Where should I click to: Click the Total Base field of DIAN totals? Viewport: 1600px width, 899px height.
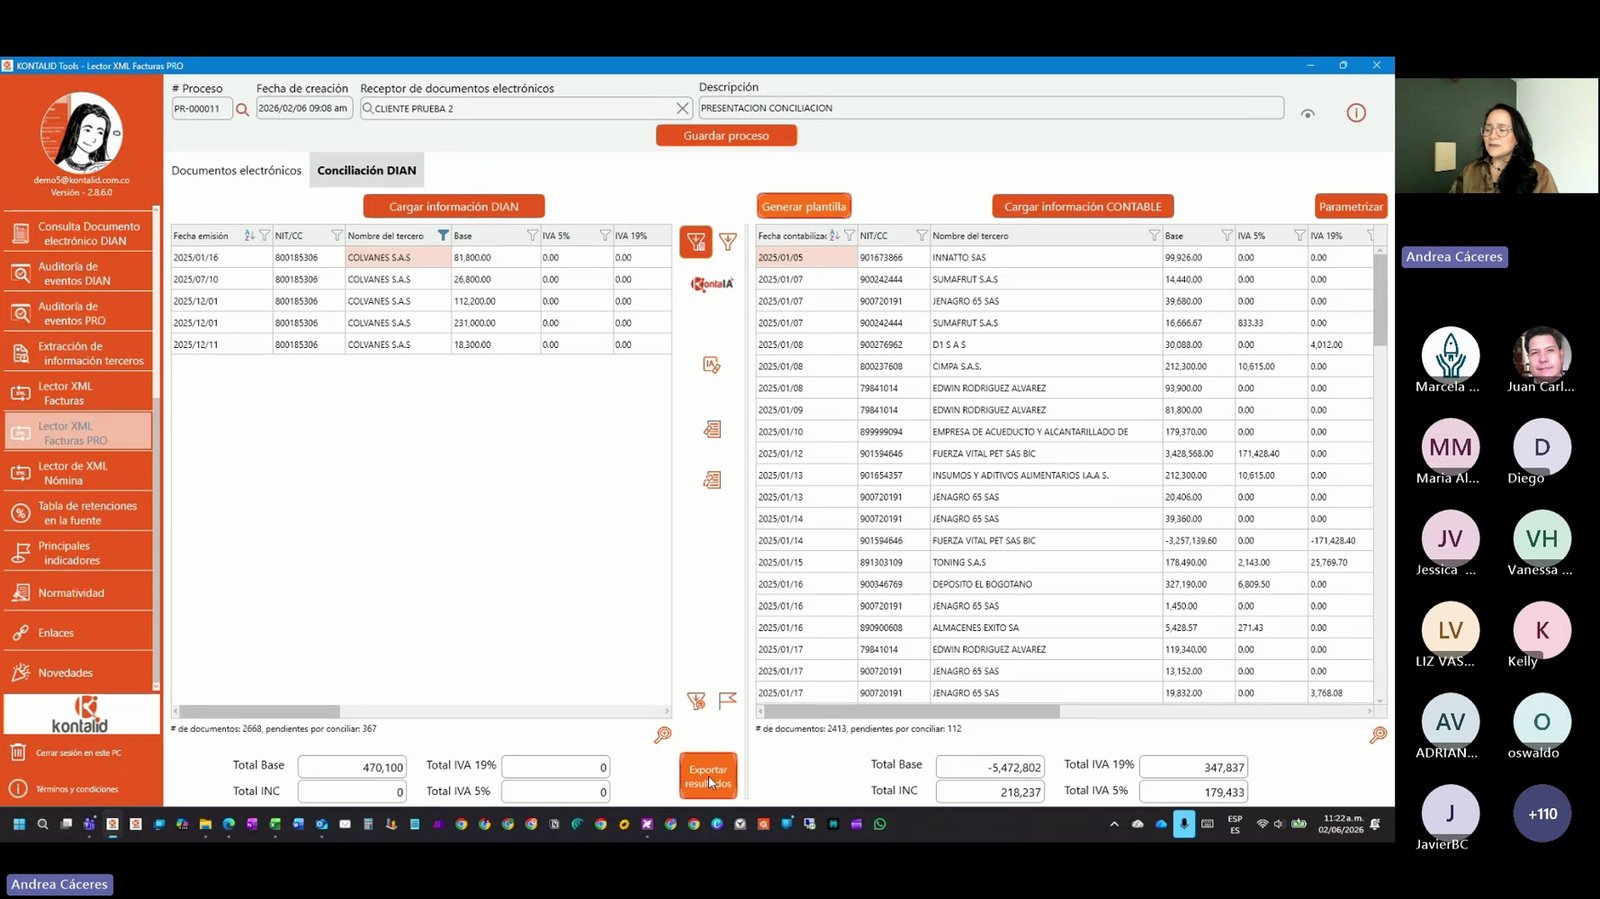tap(352, 767)
